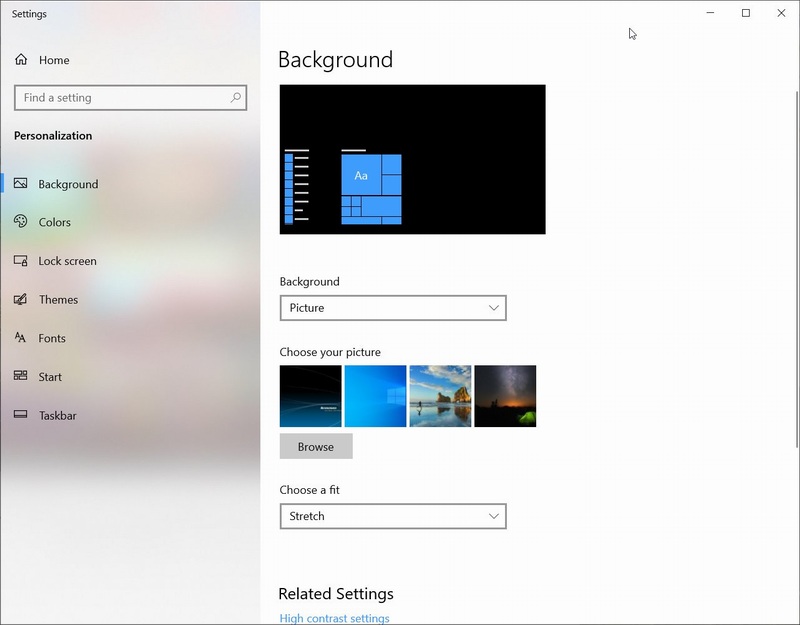Select the Background sidebar icon
Screen dimensions: 800x625
point(21,184)
